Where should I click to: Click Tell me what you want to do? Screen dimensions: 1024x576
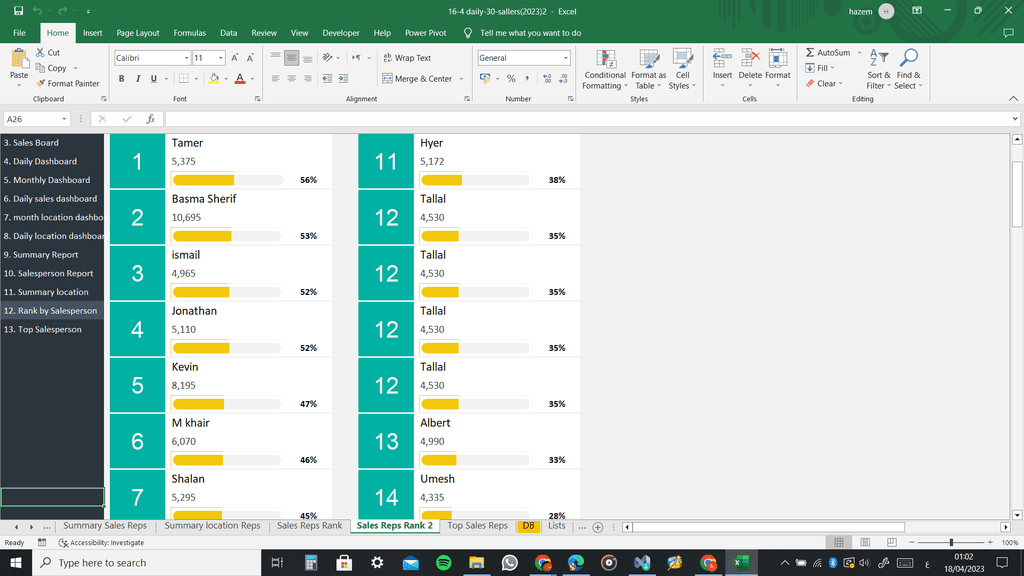[530, 33]
